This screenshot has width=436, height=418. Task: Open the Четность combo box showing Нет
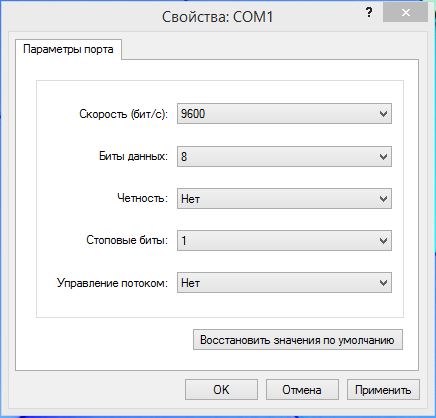pyautogui.click(x=284, y=199)
